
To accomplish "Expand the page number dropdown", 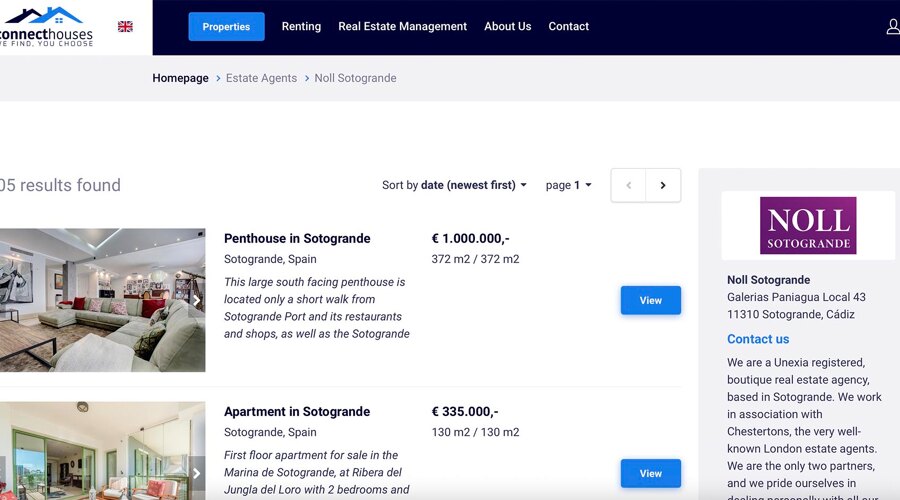I will (x=568, y=185).
